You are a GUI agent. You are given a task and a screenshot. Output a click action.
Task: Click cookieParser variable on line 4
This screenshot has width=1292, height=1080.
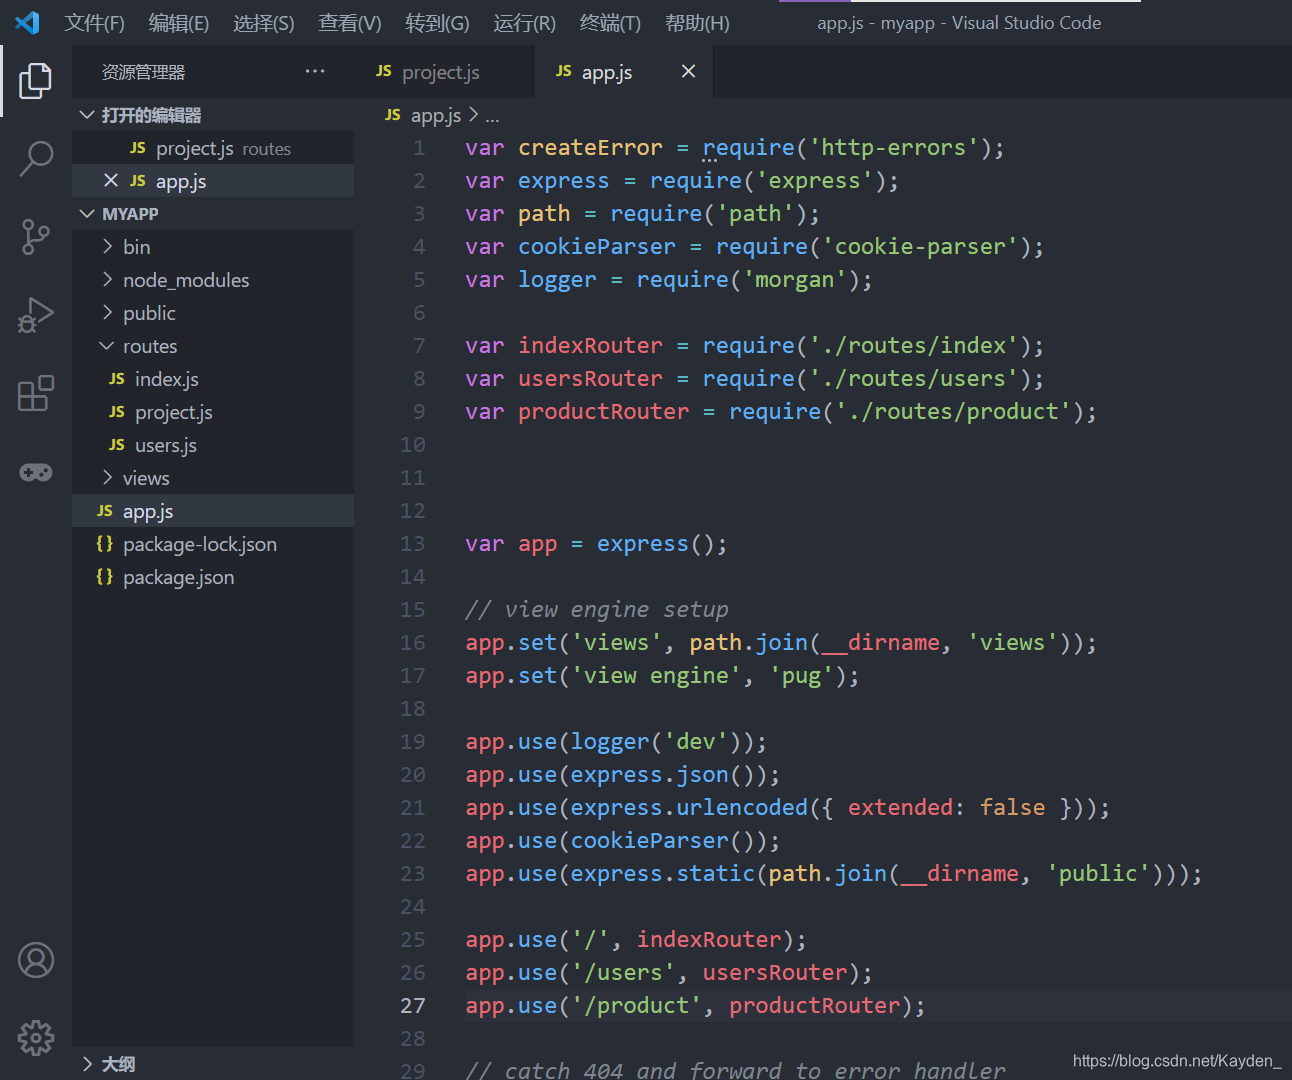(x=597, y=246)
